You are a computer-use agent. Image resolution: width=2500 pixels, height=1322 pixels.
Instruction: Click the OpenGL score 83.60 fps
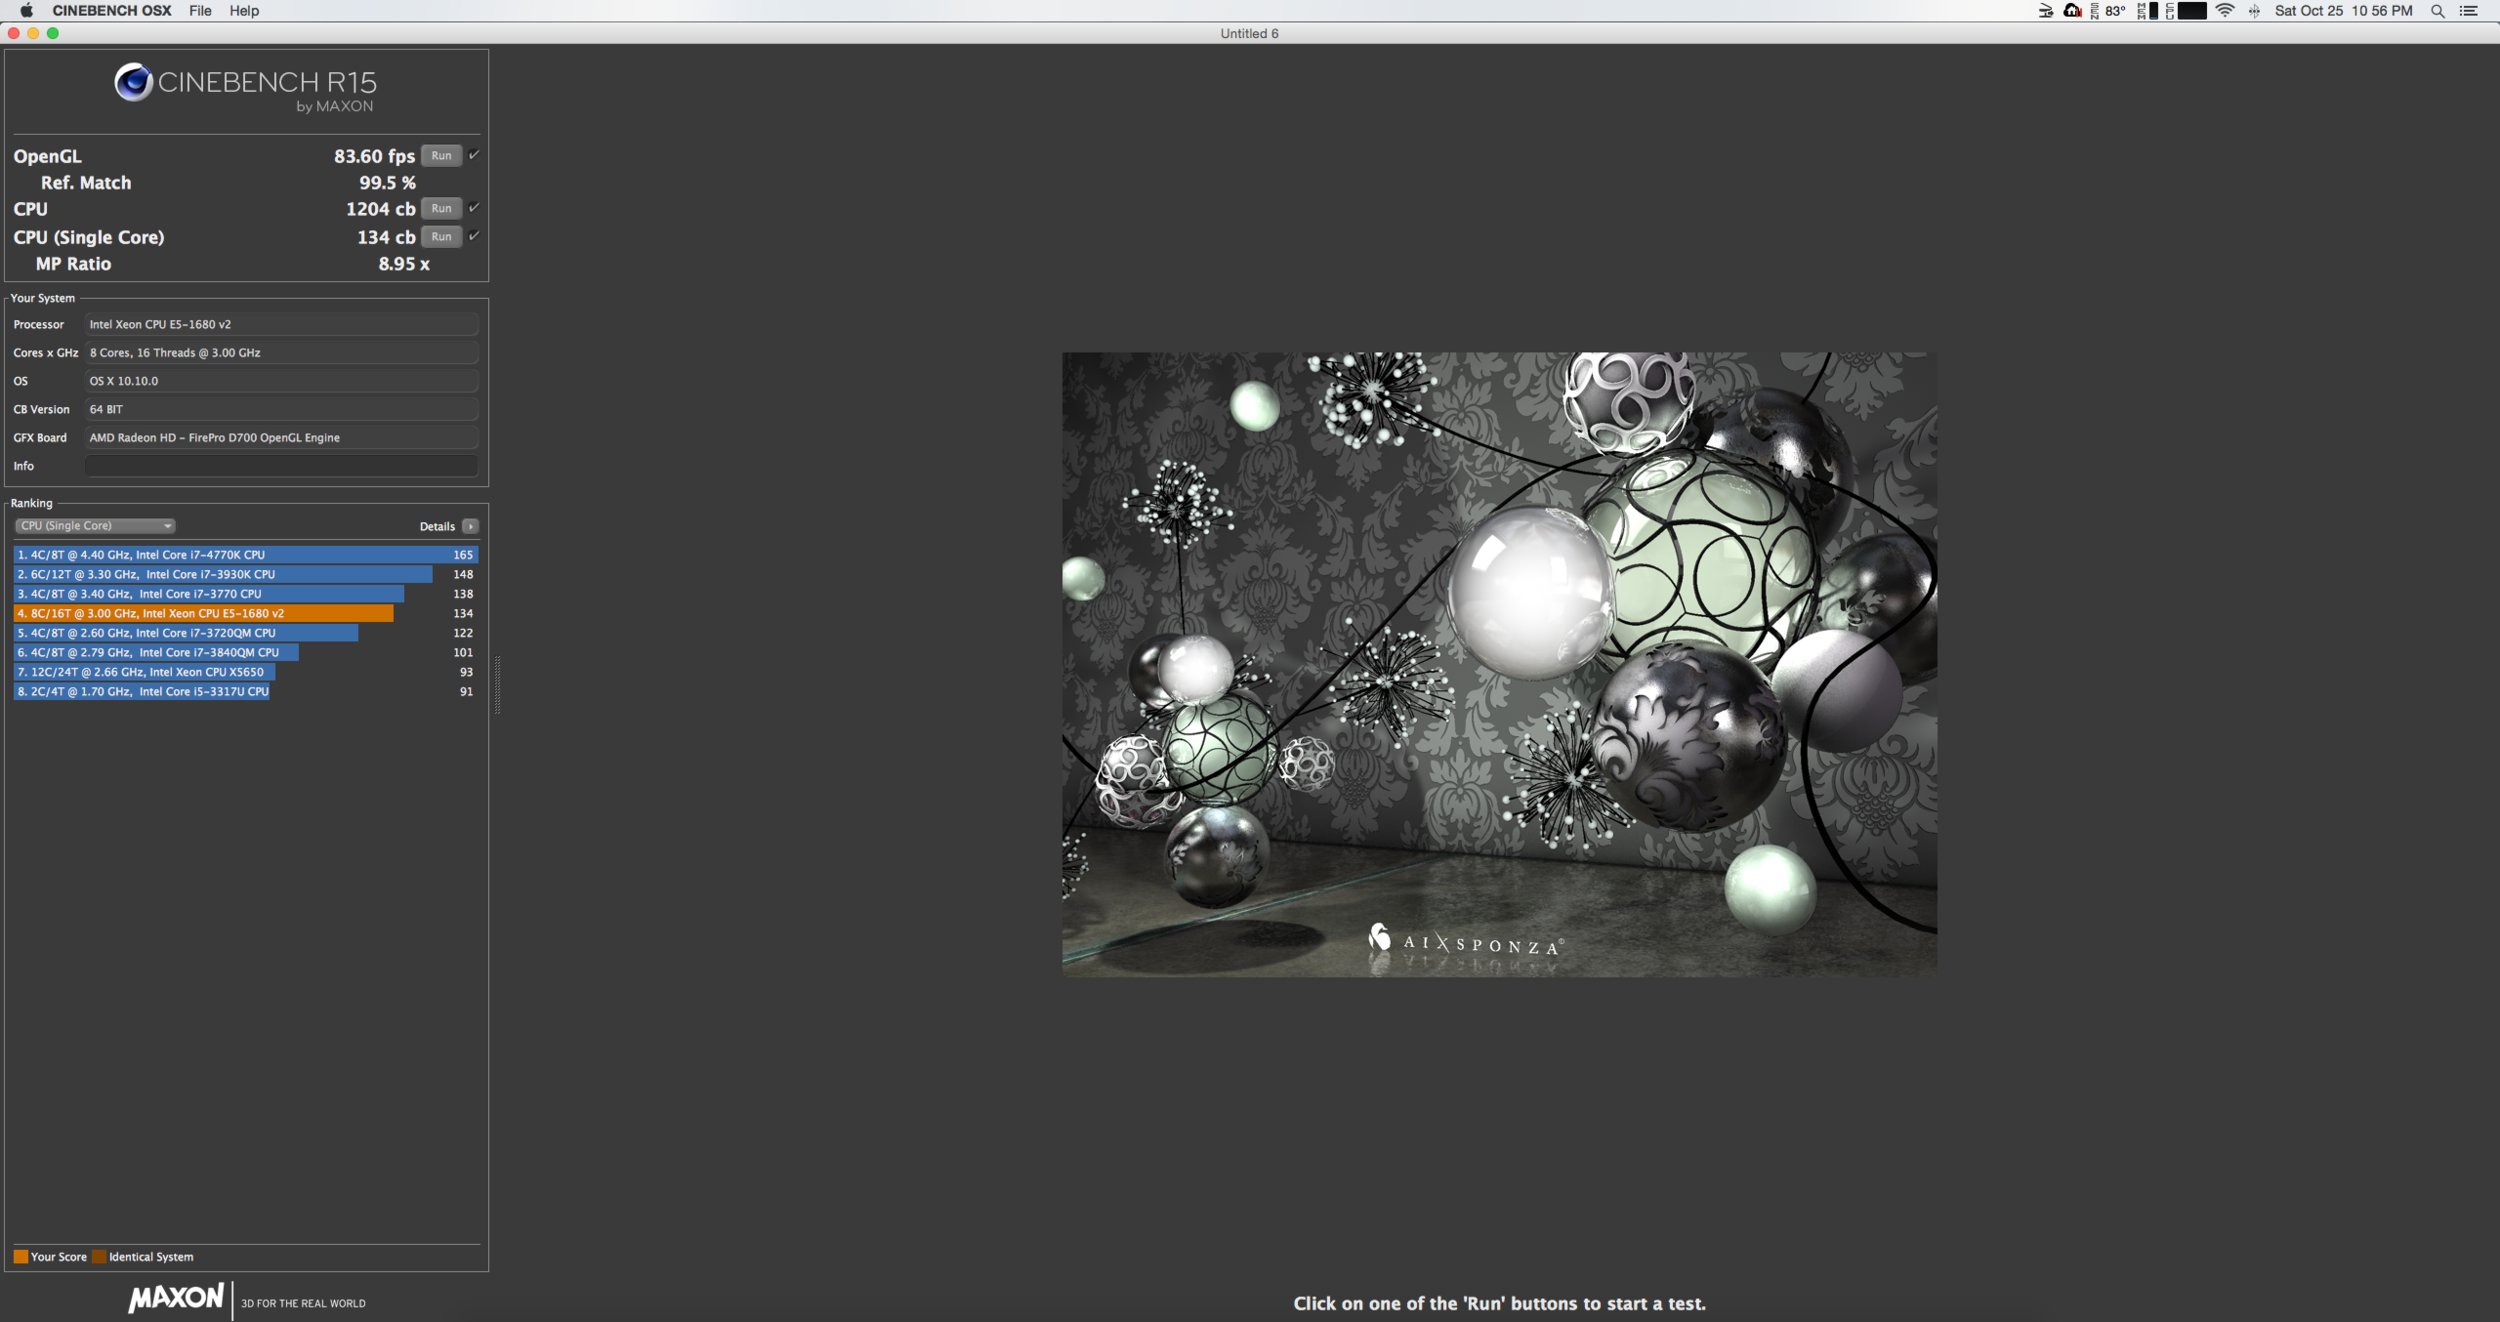374,156
